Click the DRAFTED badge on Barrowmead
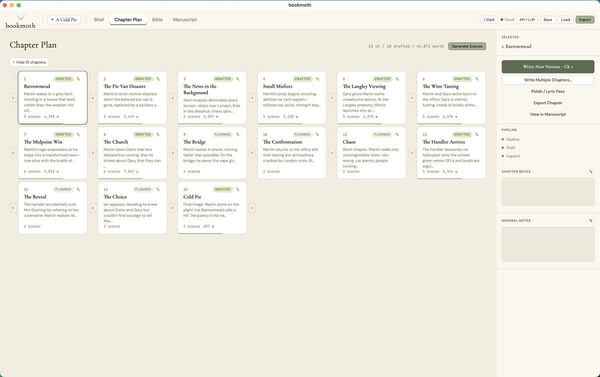600x377 pixels. coord(64,79)
